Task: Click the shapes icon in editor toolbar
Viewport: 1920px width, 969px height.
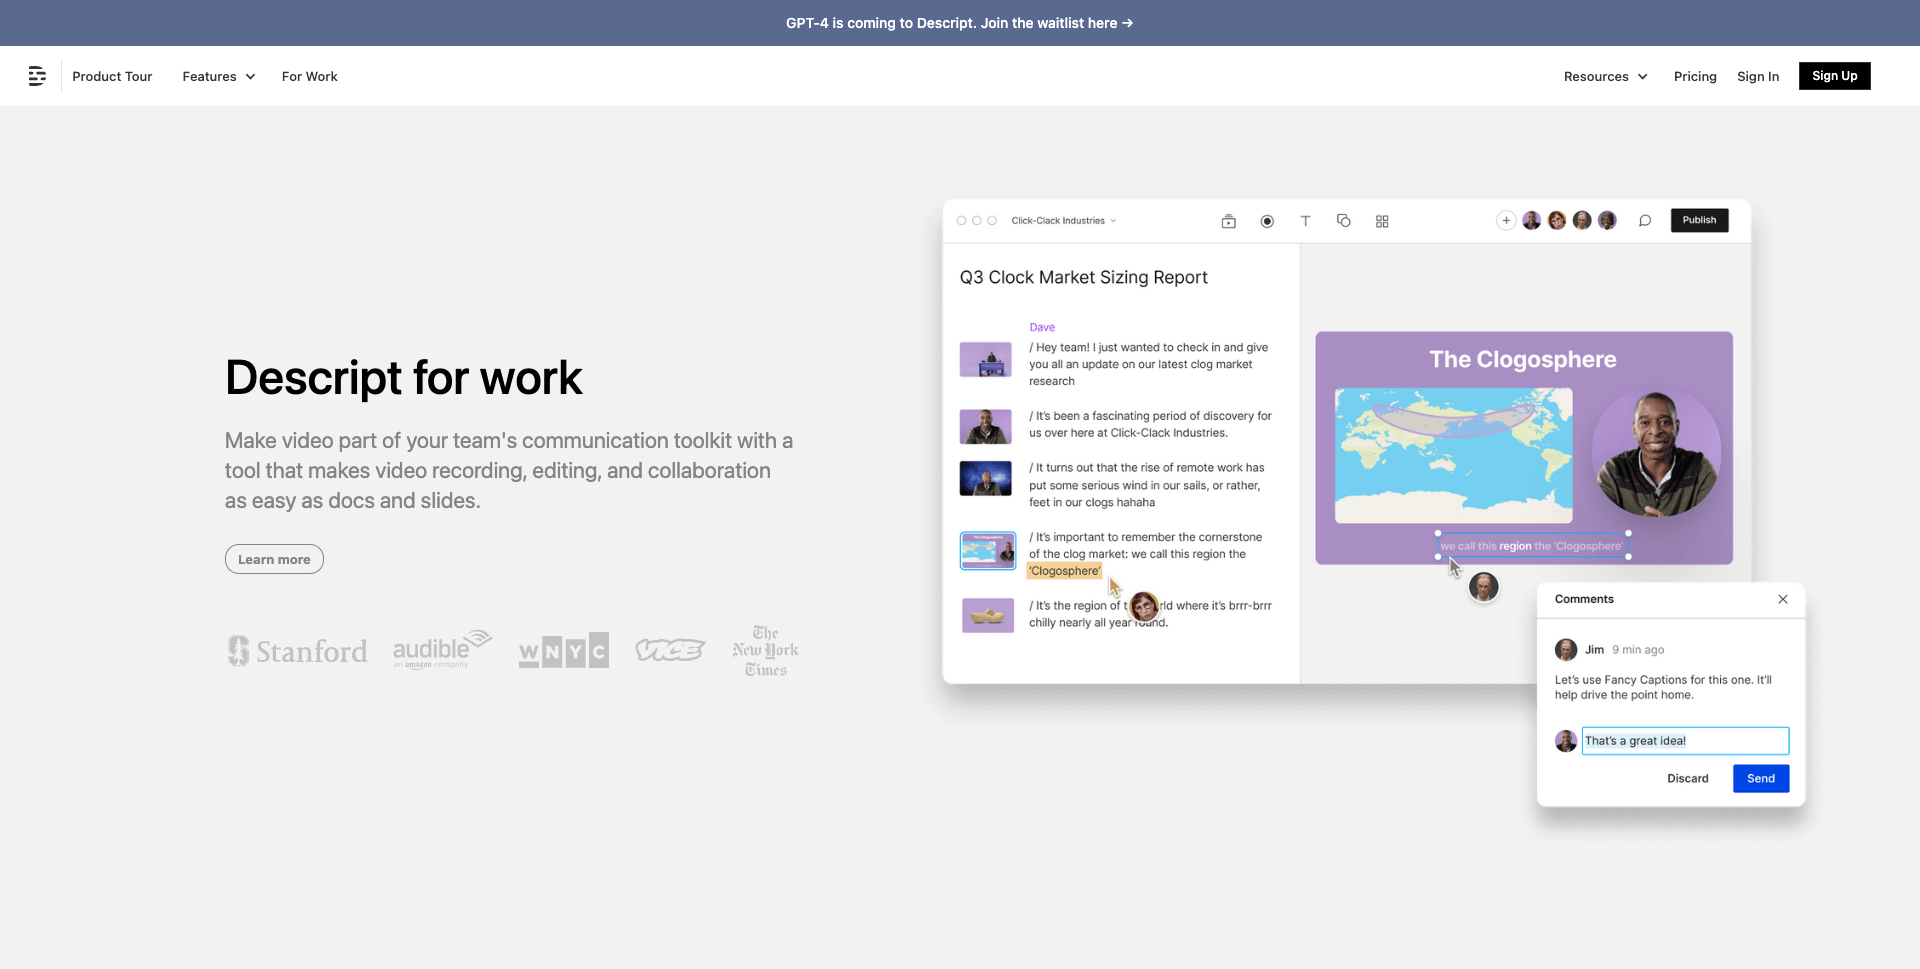Action: 1343,221
